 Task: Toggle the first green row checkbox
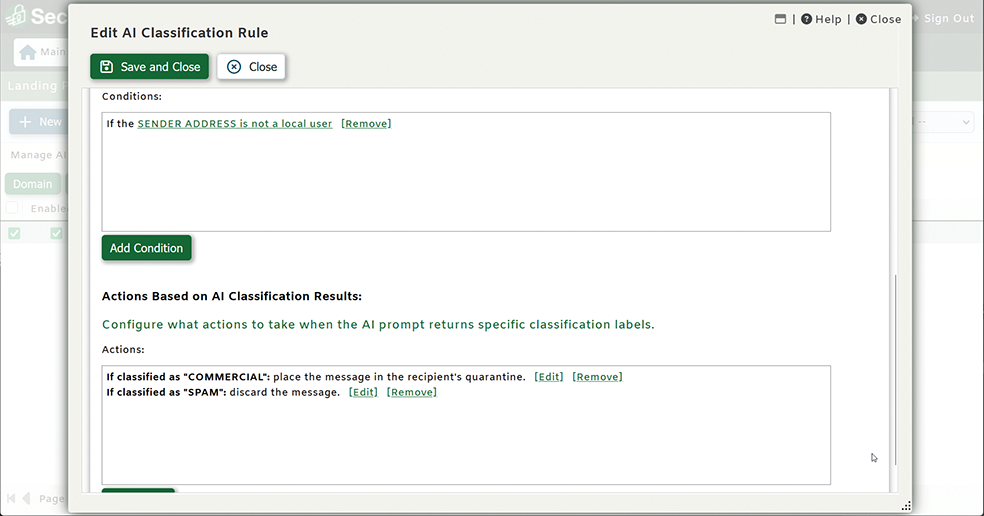[14, 233]
